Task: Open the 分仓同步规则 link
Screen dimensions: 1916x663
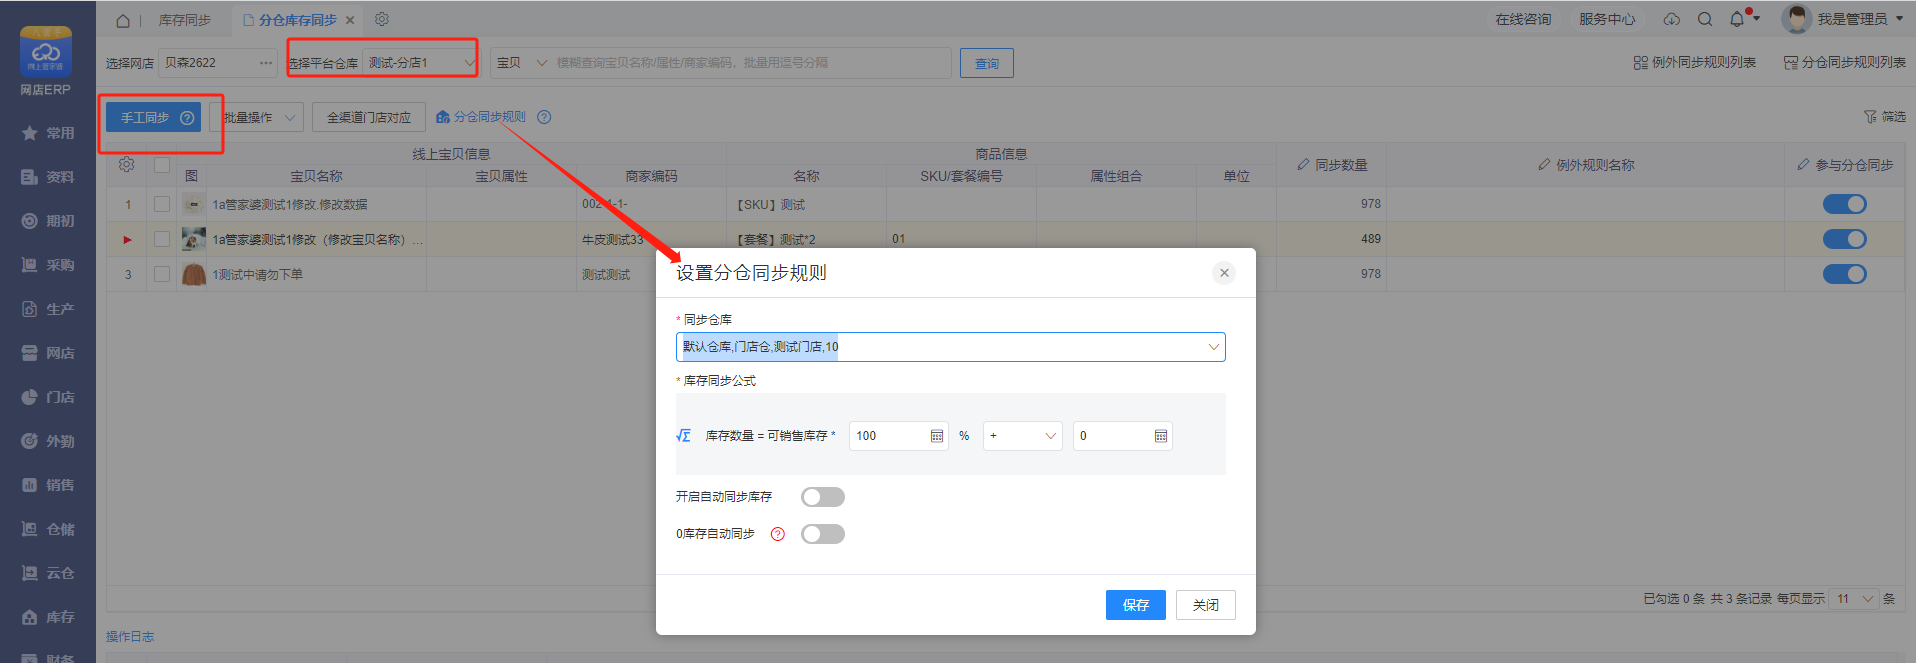Action: point(481,117)
